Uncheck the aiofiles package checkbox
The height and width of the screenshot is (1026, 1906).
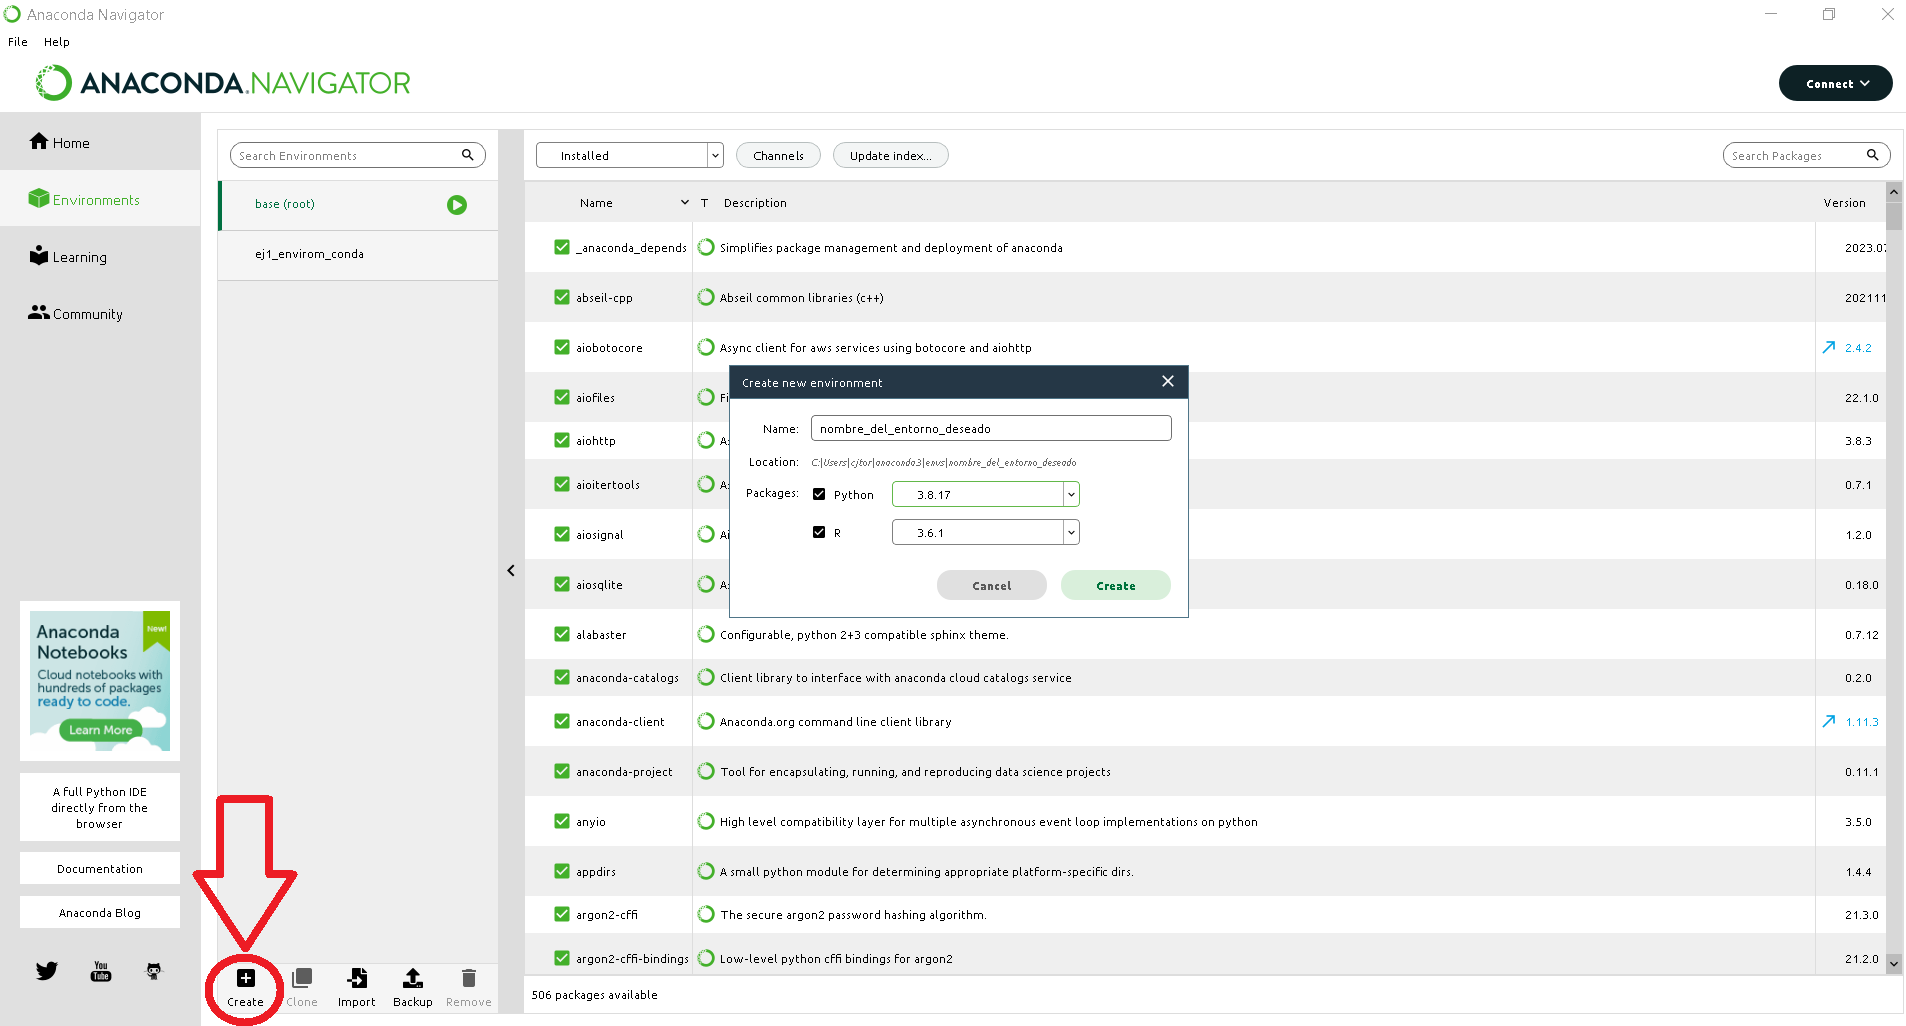(562, 397)
